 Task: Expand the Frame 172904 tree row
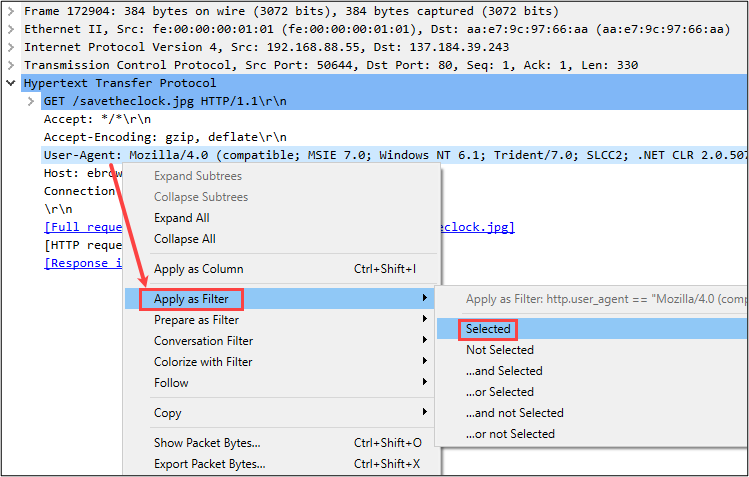pos(11,11)
